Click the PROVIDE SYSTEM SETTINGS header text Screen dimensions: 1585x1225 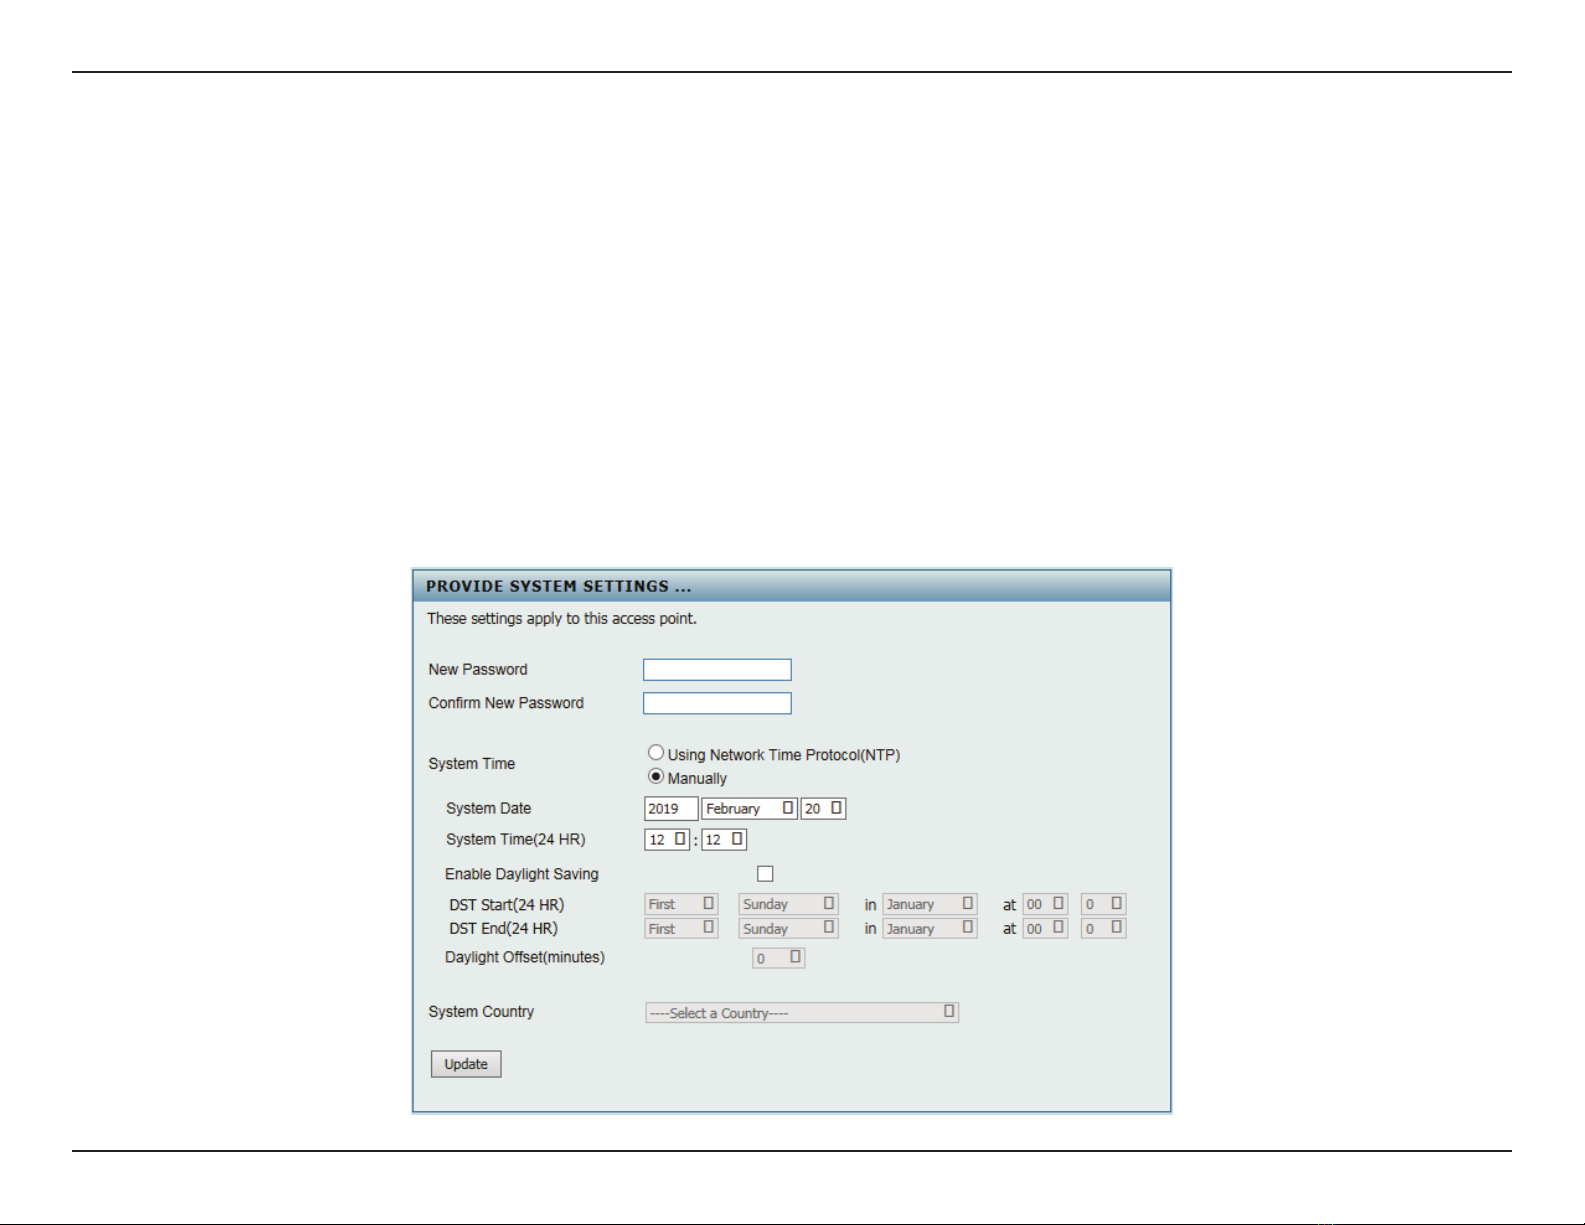(x=559, y=586)
